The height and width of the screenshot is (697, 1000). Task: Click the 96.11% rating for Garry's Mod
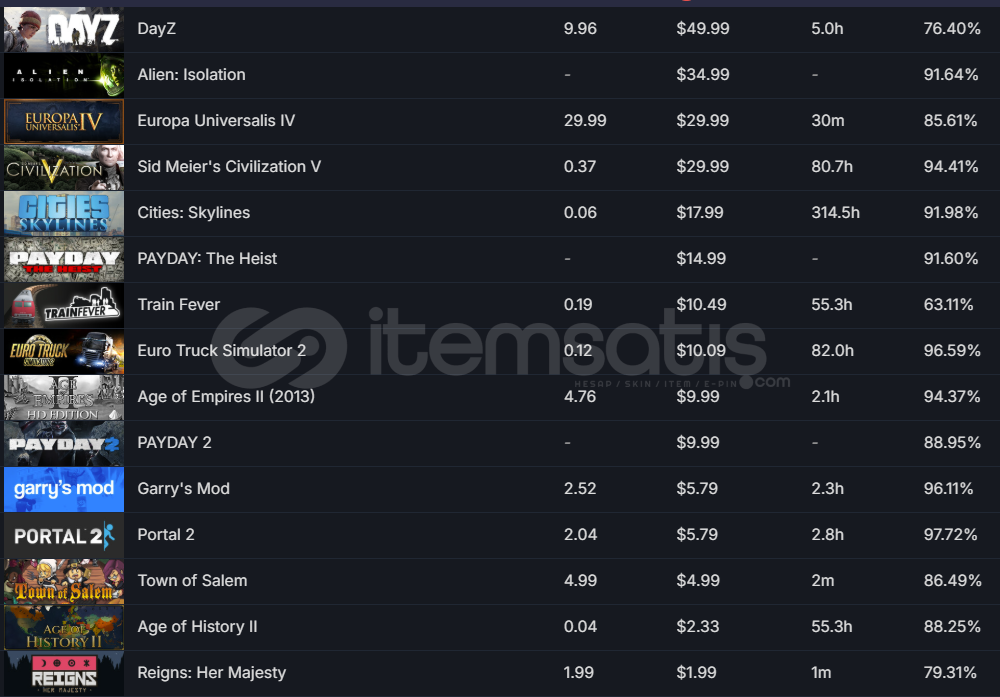point(948,488)
